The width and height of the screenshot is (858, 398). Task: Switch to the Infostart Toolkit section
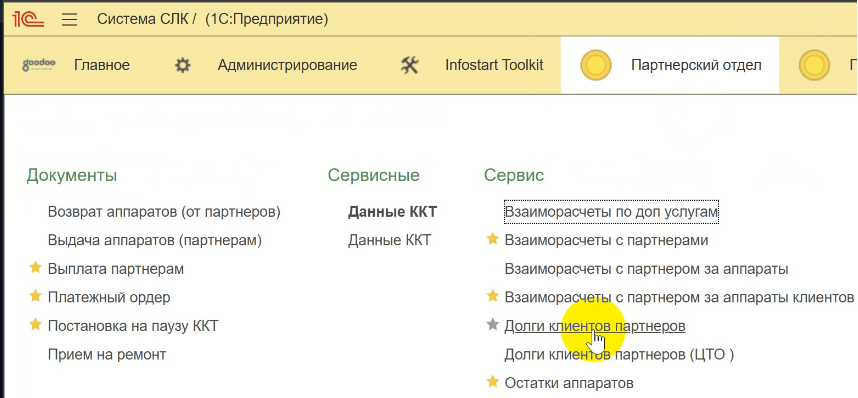(494, 65)
